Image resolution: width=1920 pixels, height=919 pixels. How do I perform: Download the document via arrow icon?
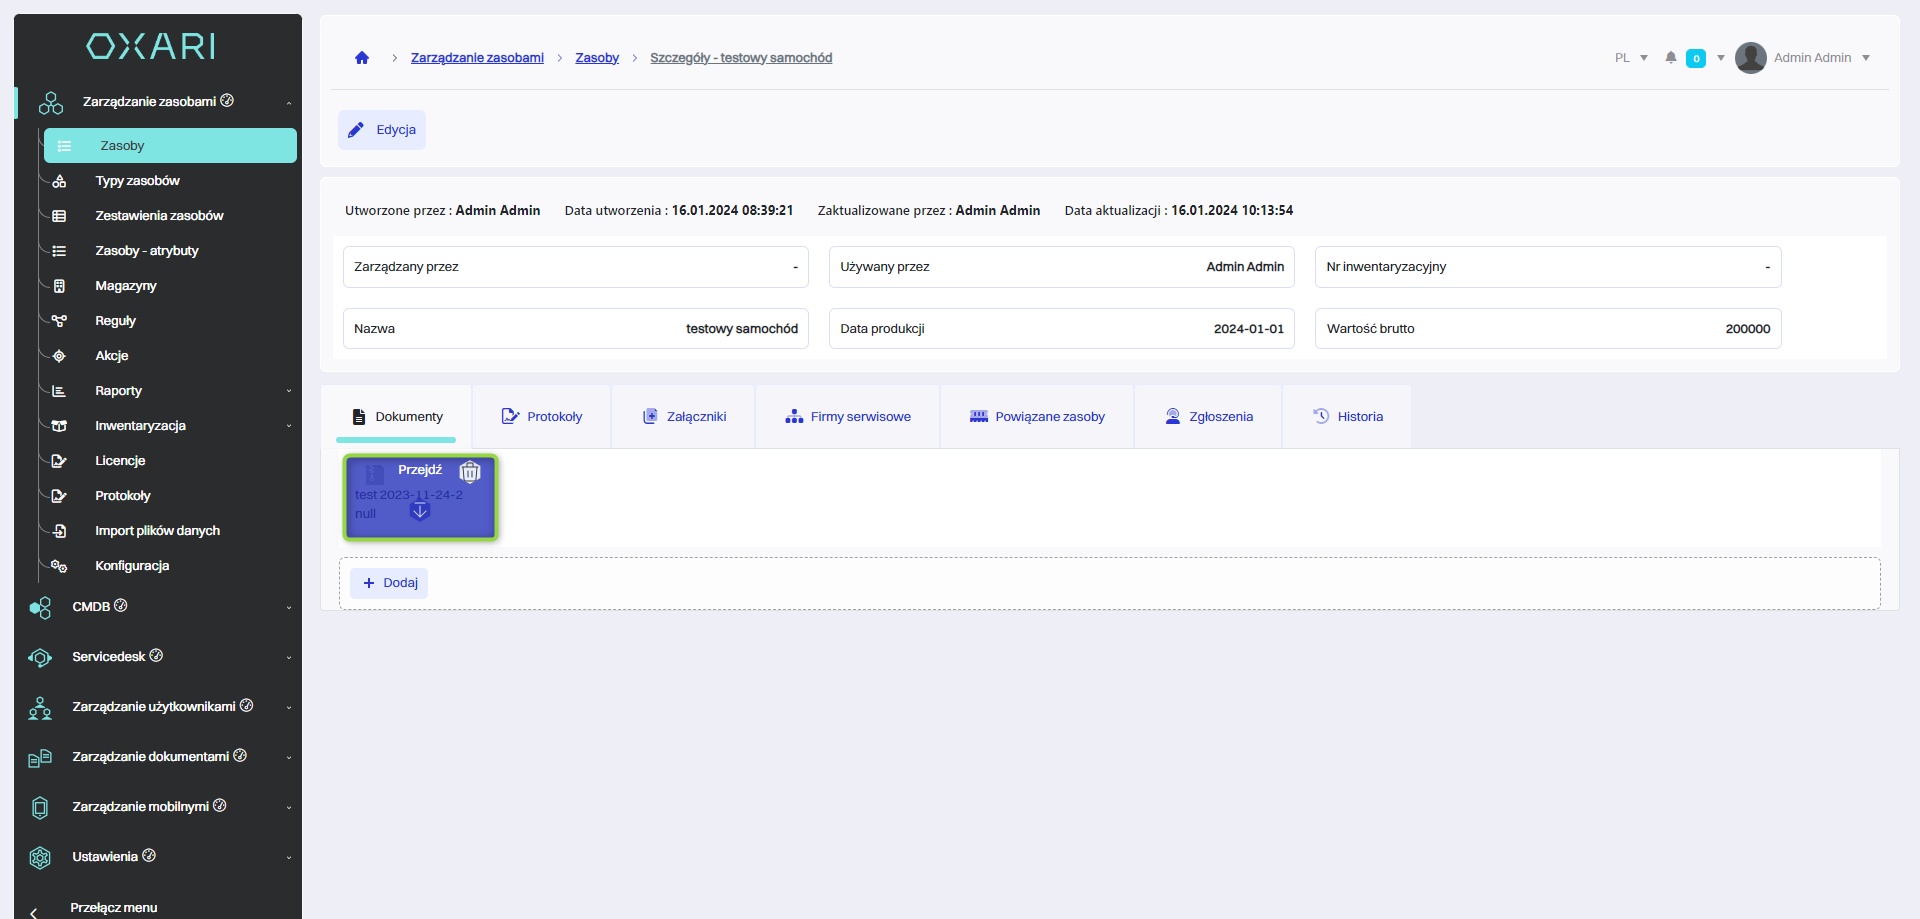[420, 511]
